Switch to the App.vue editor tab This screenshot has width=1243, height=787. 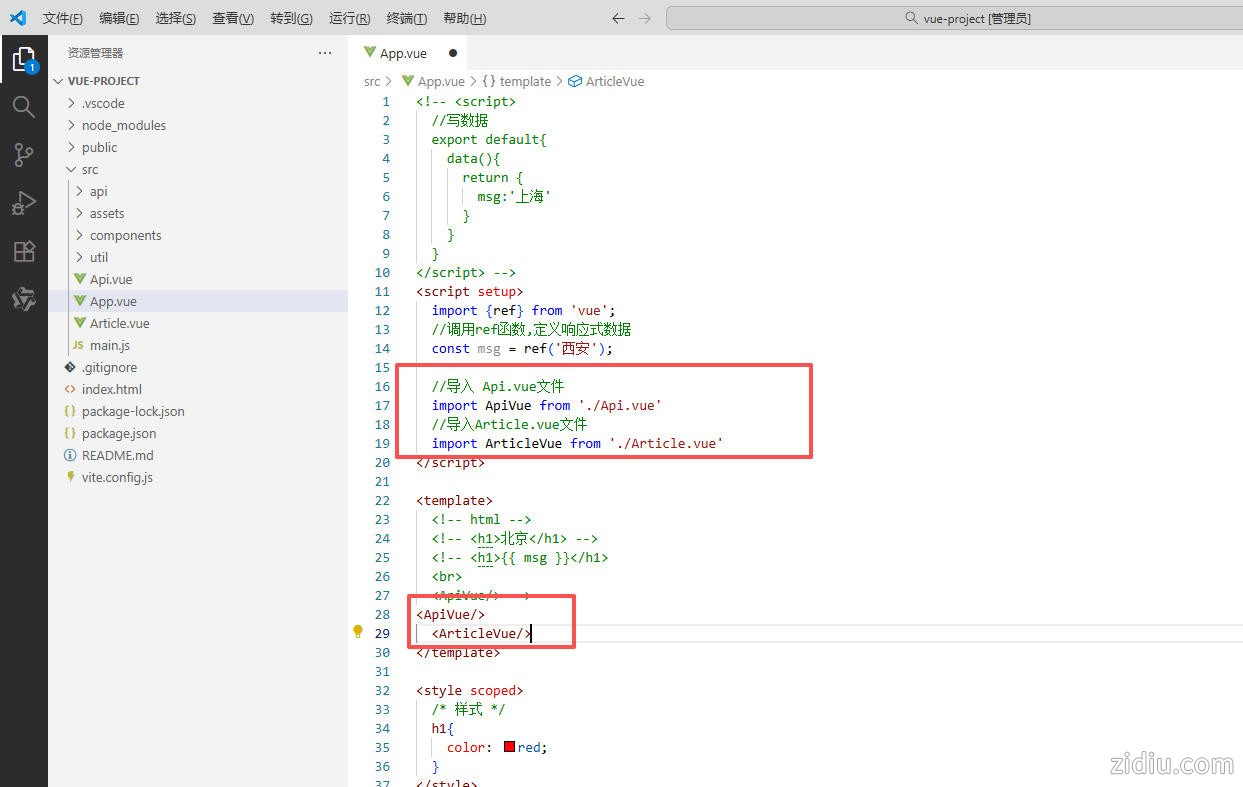point(403,53)
